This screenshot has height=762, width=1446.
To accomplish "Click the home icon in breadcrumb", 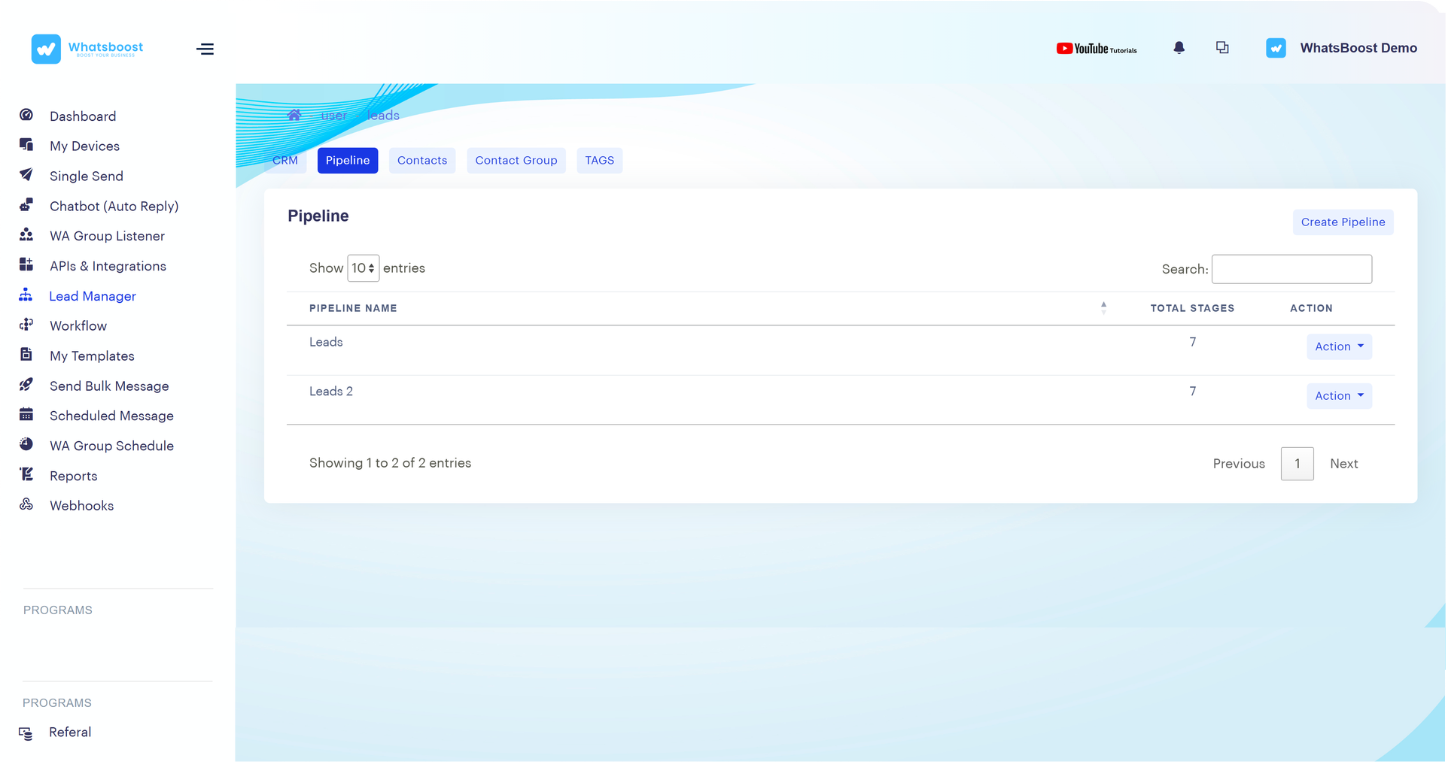I will [x=294, y=115].
